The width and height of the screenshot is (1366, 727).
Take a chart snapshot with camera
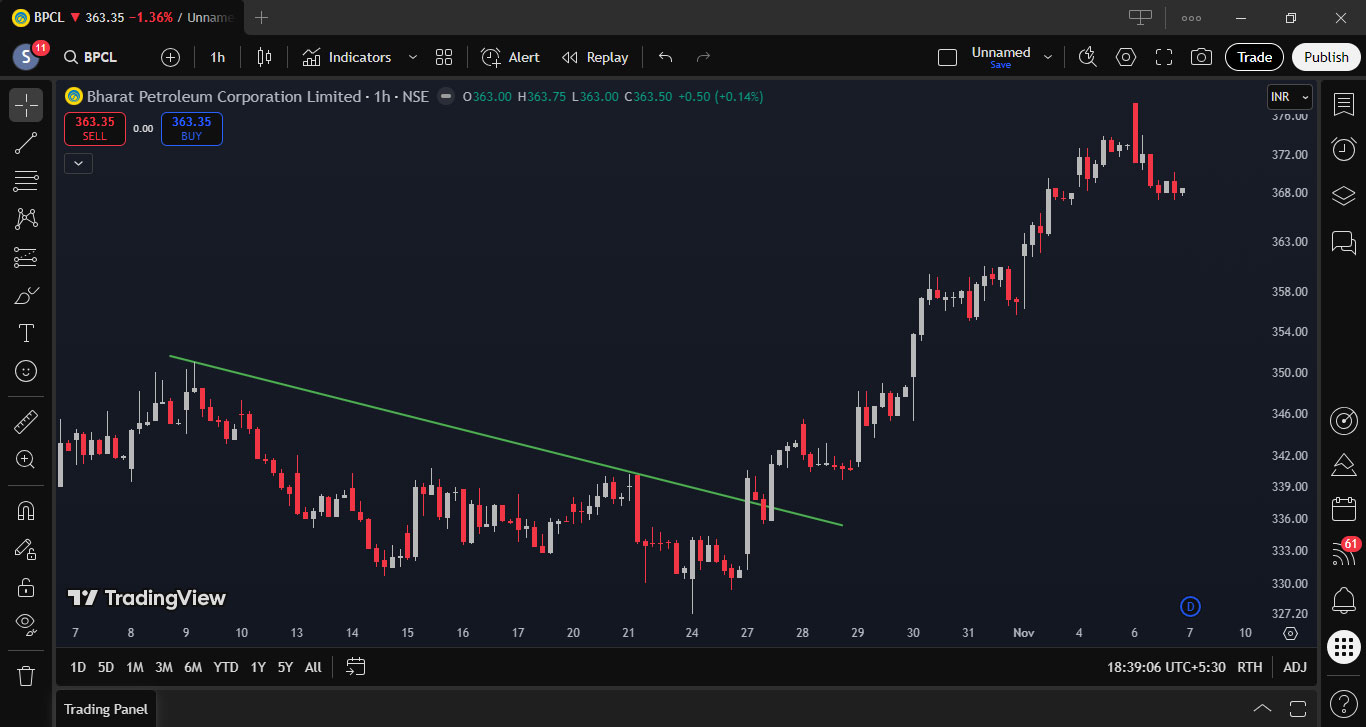tap(1202, 57)
